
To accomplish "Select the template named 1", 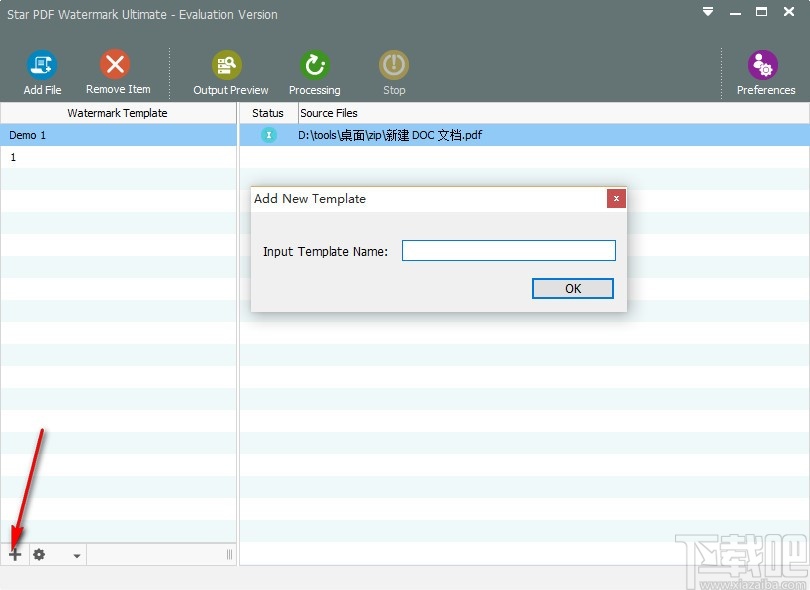I will pos(118,157).
